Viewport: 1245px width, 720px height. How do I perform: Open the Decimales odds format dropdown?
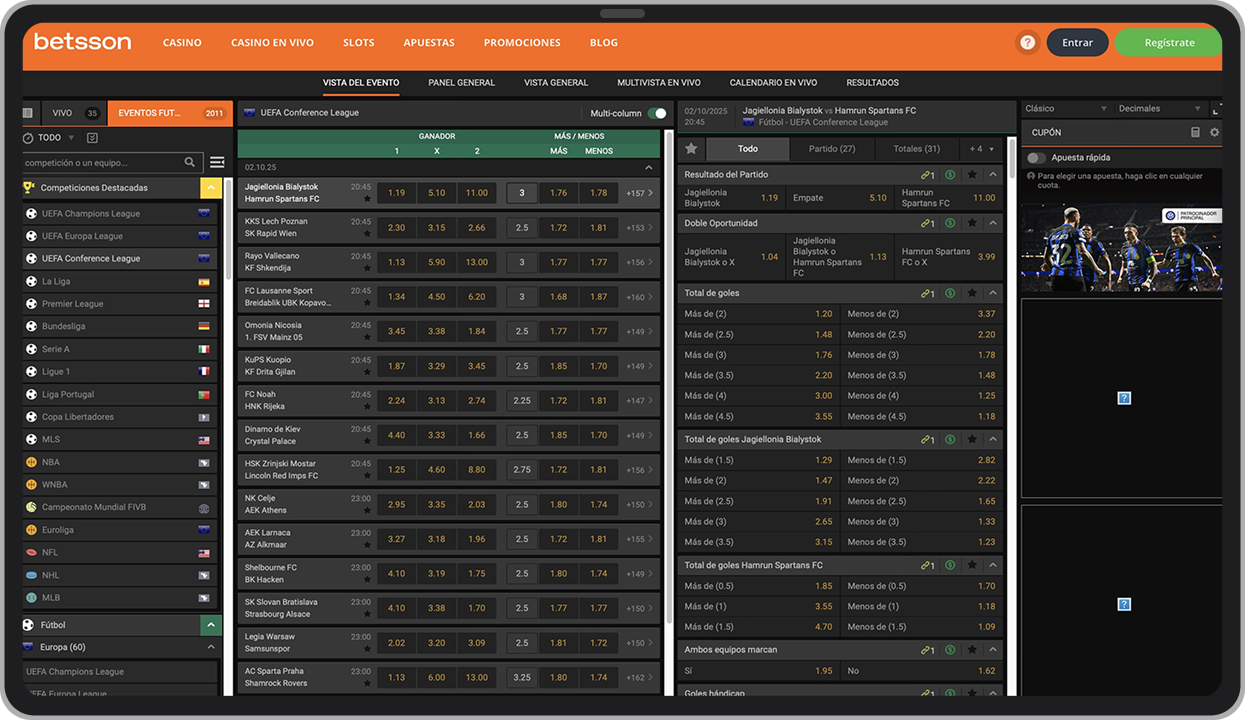(1159, 108)
